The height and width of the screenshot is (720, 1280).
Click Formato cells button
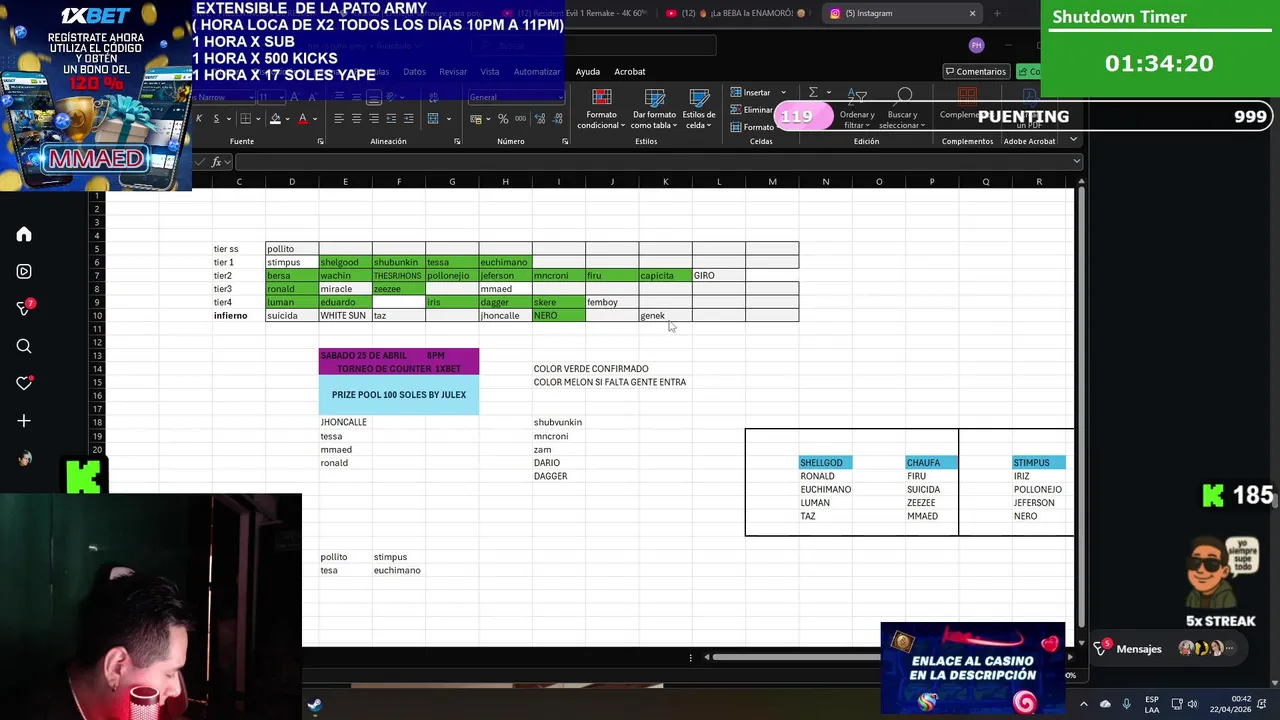coord(752,127)
